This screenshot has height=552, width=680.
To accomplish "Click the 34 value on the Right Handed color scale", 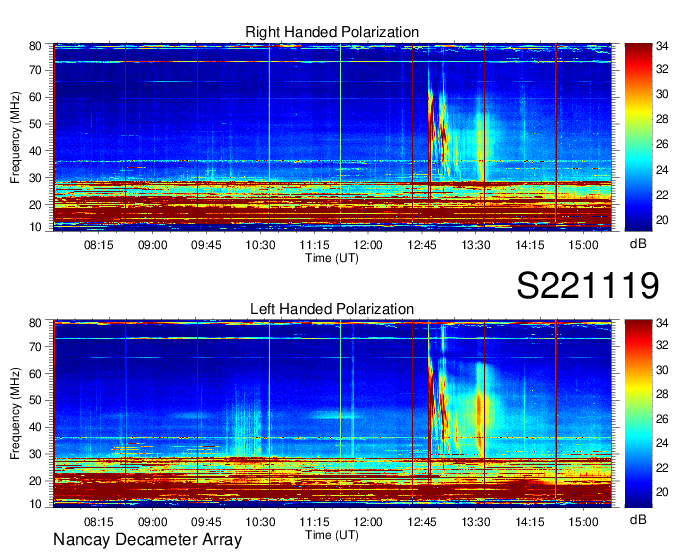I will 662,46.
